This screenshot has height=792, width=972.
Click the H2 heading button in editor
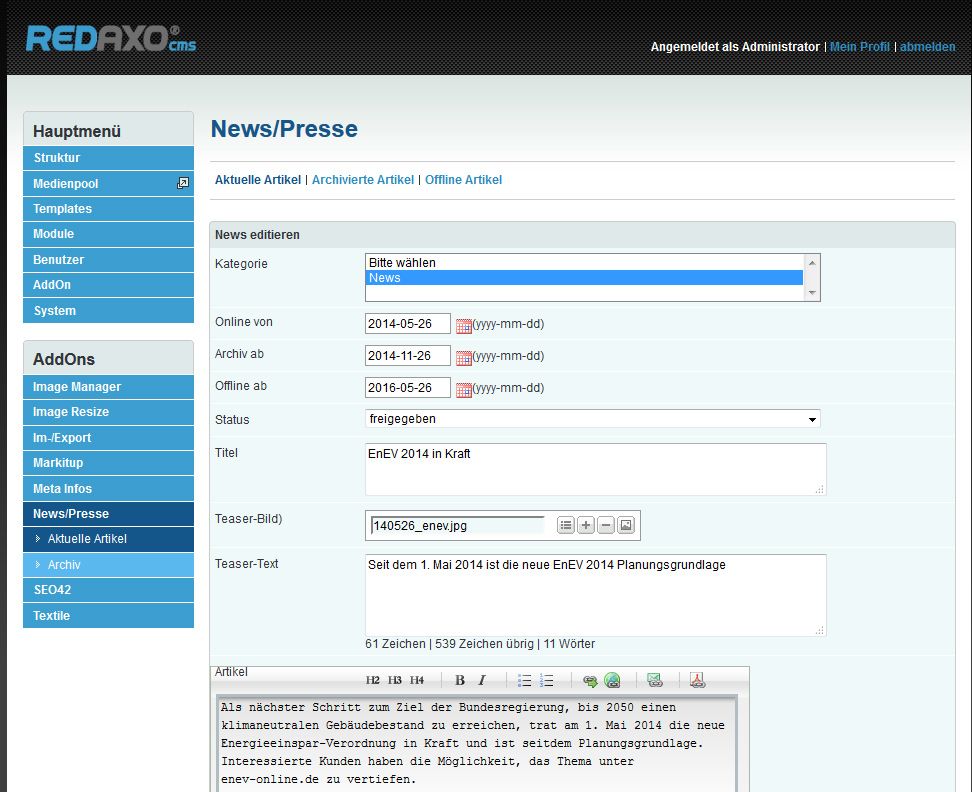point(373,680)
